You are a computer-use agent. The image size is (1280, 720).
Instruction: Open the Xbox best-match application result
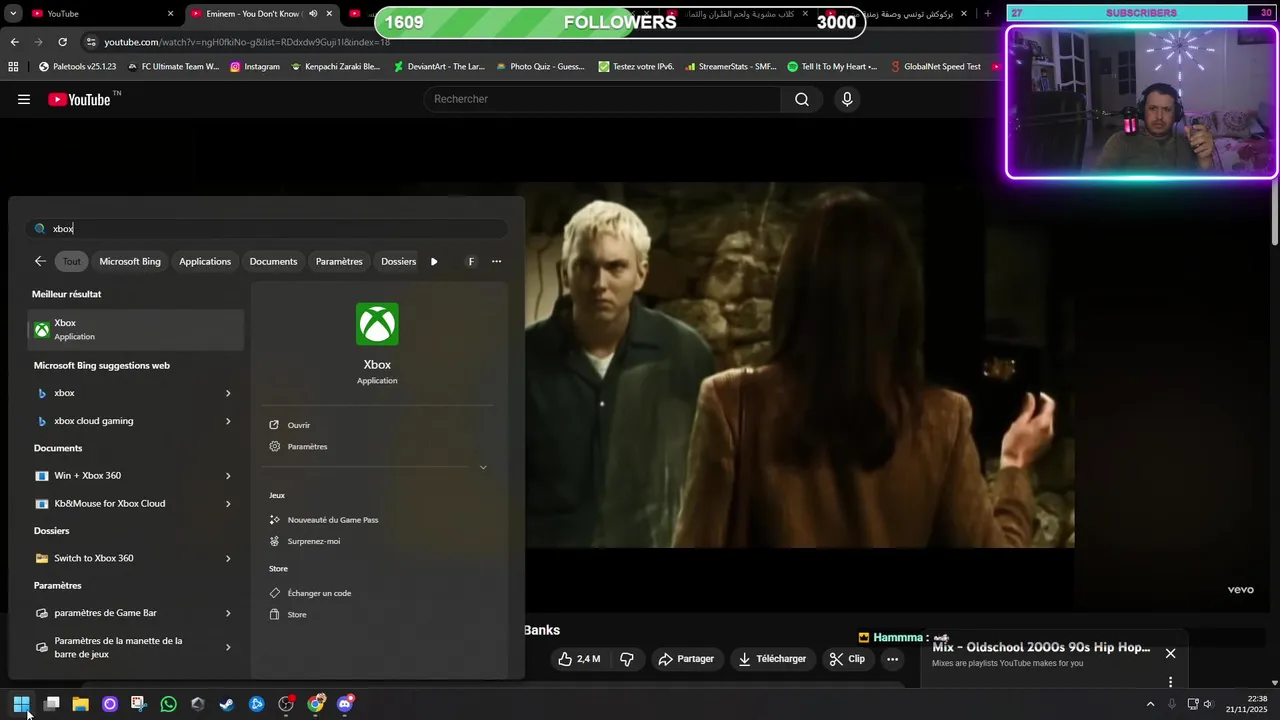tap(136, 330)
